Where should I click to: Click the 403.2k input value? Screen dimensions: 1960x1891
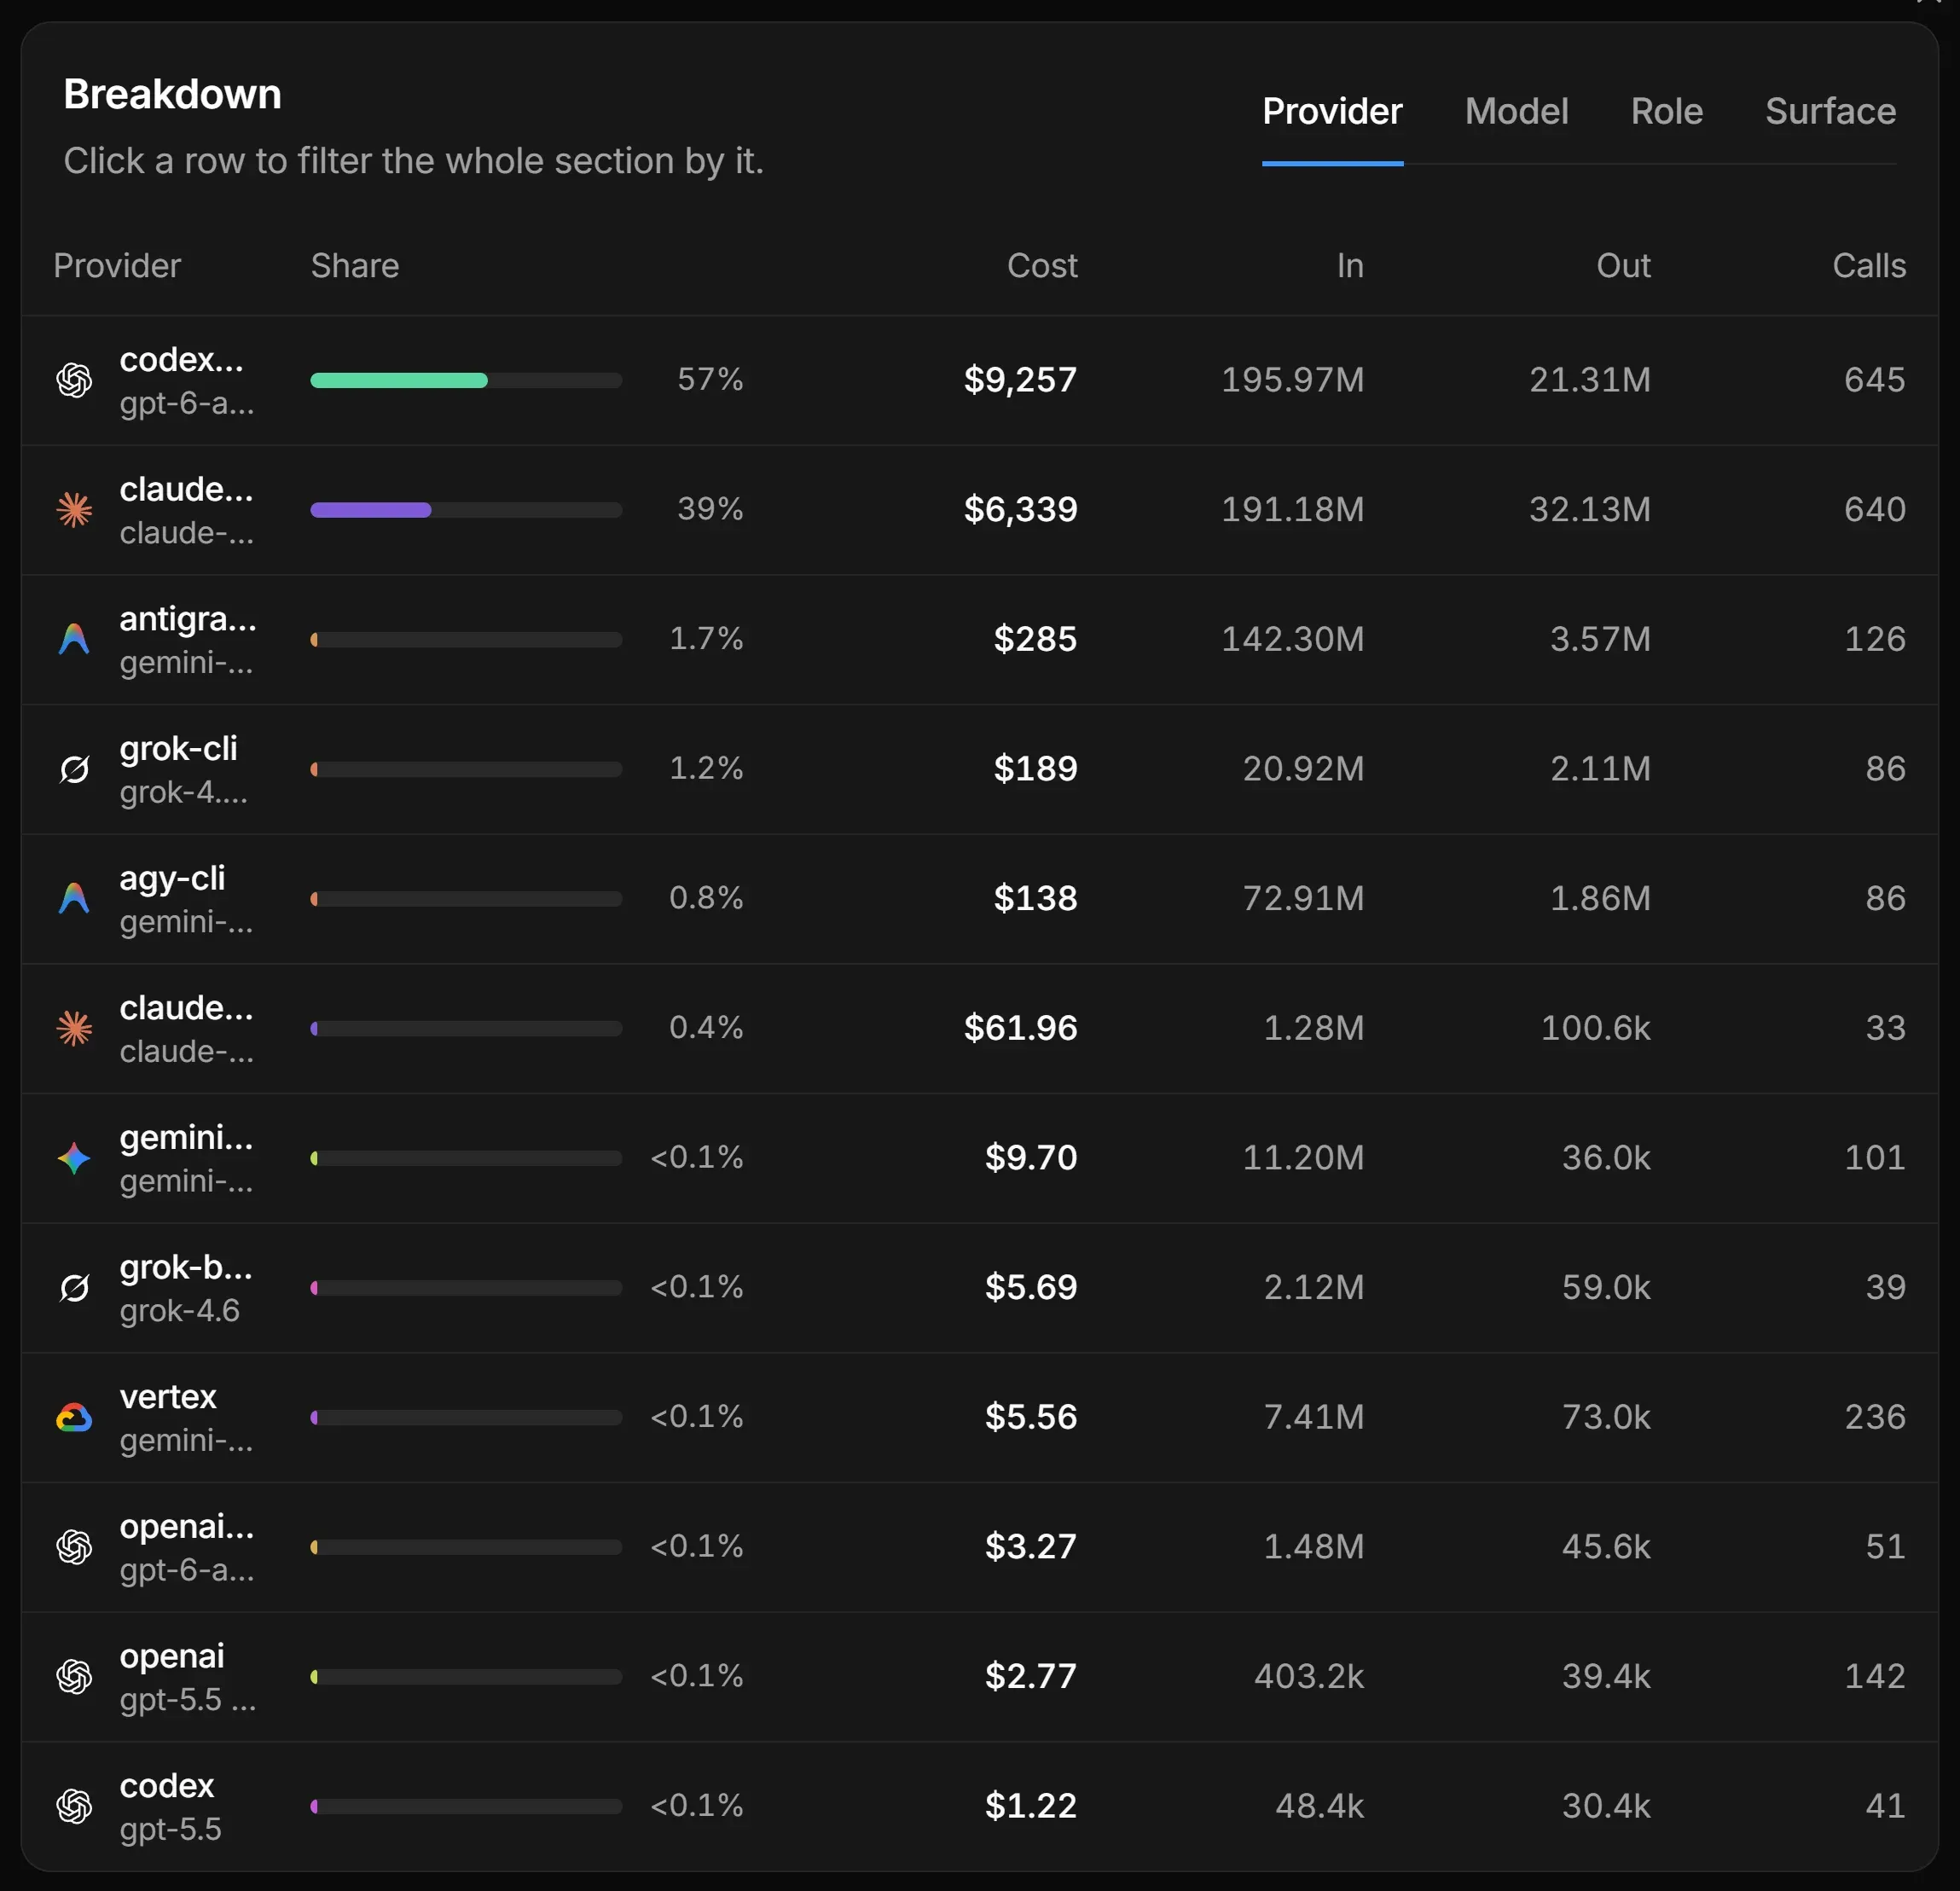pyautogui.click(x=1309, y=1676)
